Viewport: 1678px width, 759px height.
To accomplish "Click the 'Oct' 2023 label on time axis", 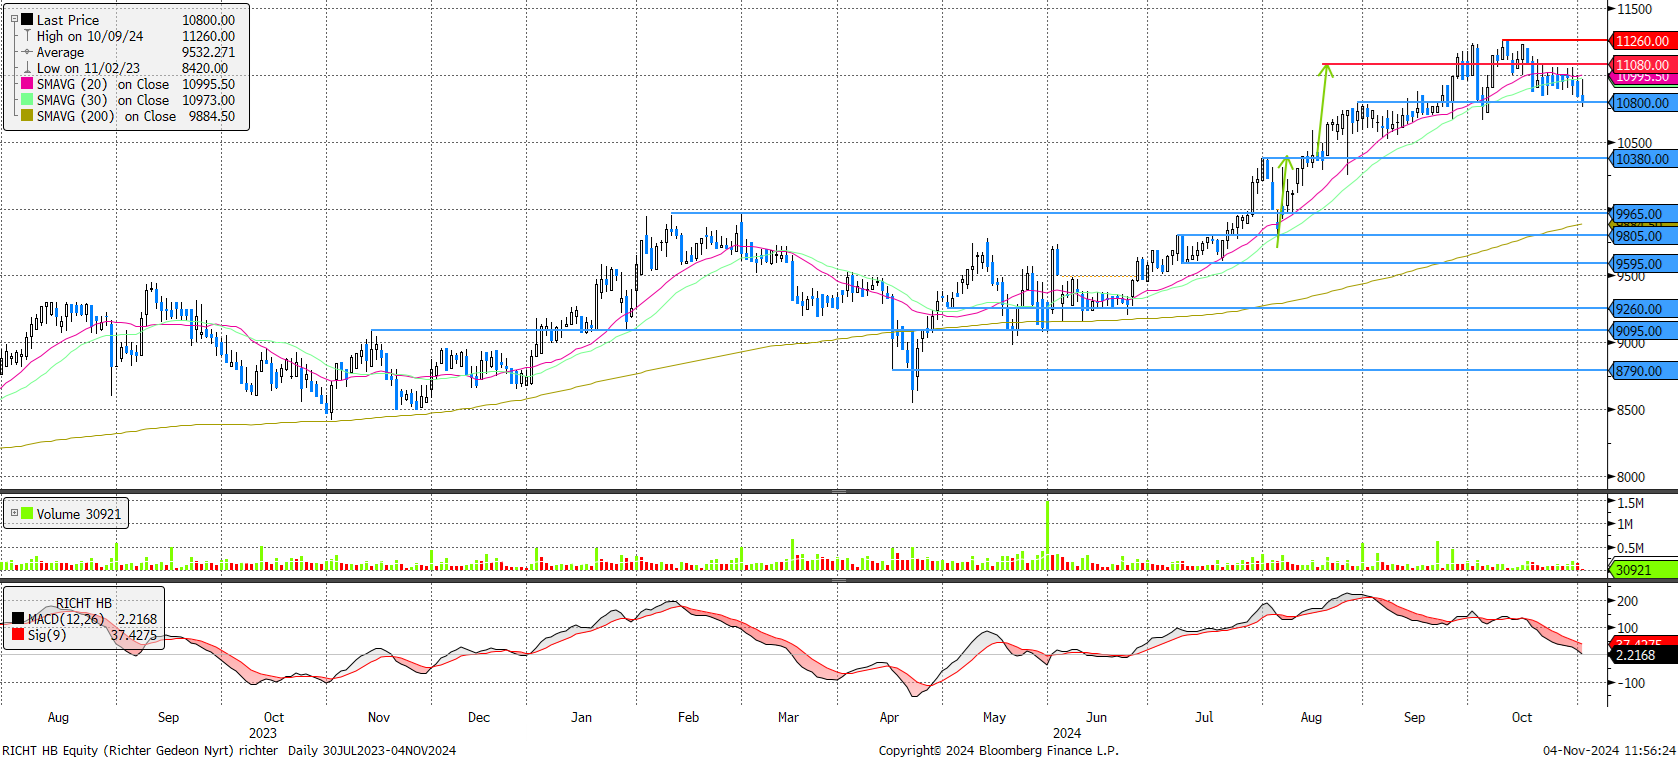I will click(273, 717).
